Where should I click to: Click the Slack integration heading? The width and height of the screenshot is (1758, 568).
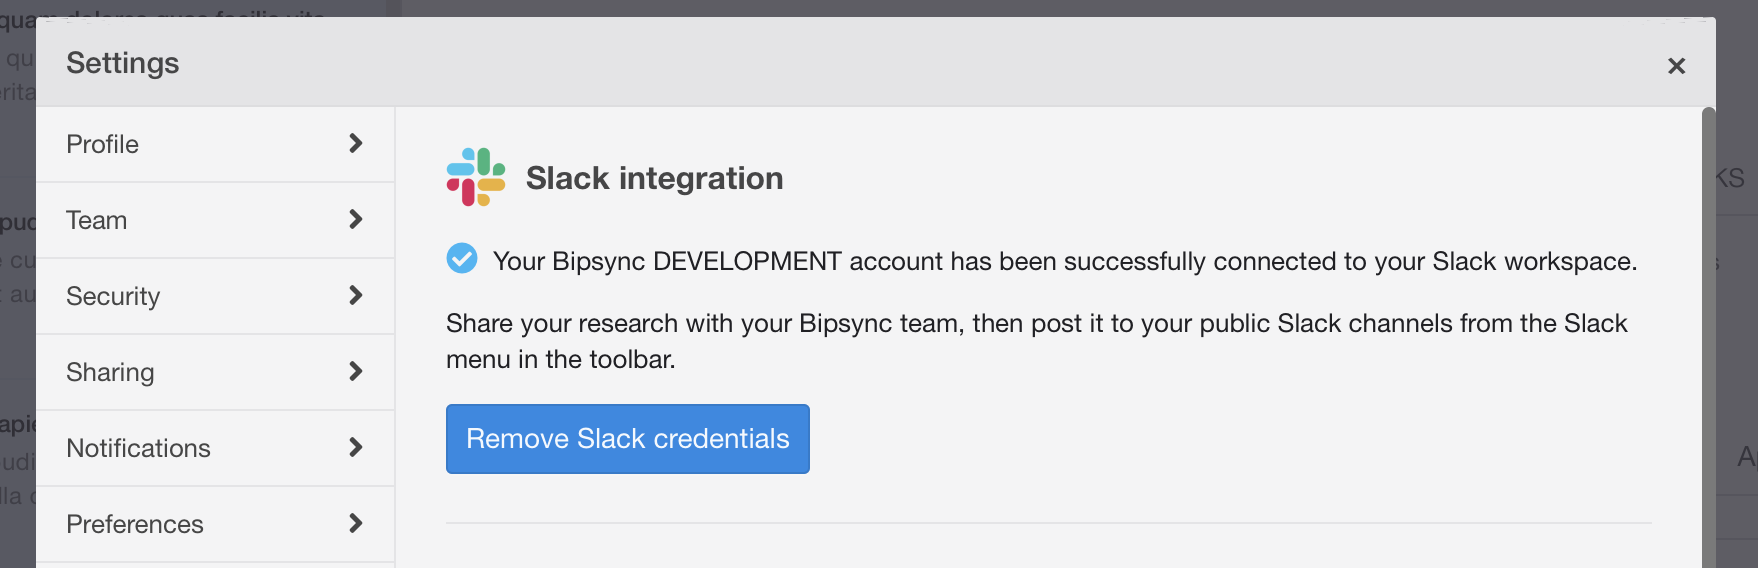(654, 178)
